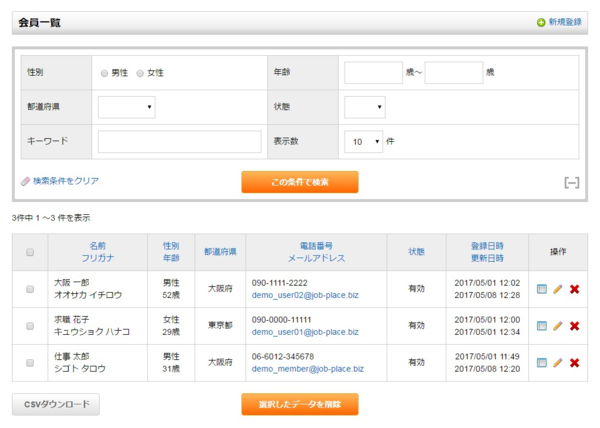Open email demo_member@job-place.biz
Image resolution: width=600 pixels, height=428 pixels.
pos(308,369)
